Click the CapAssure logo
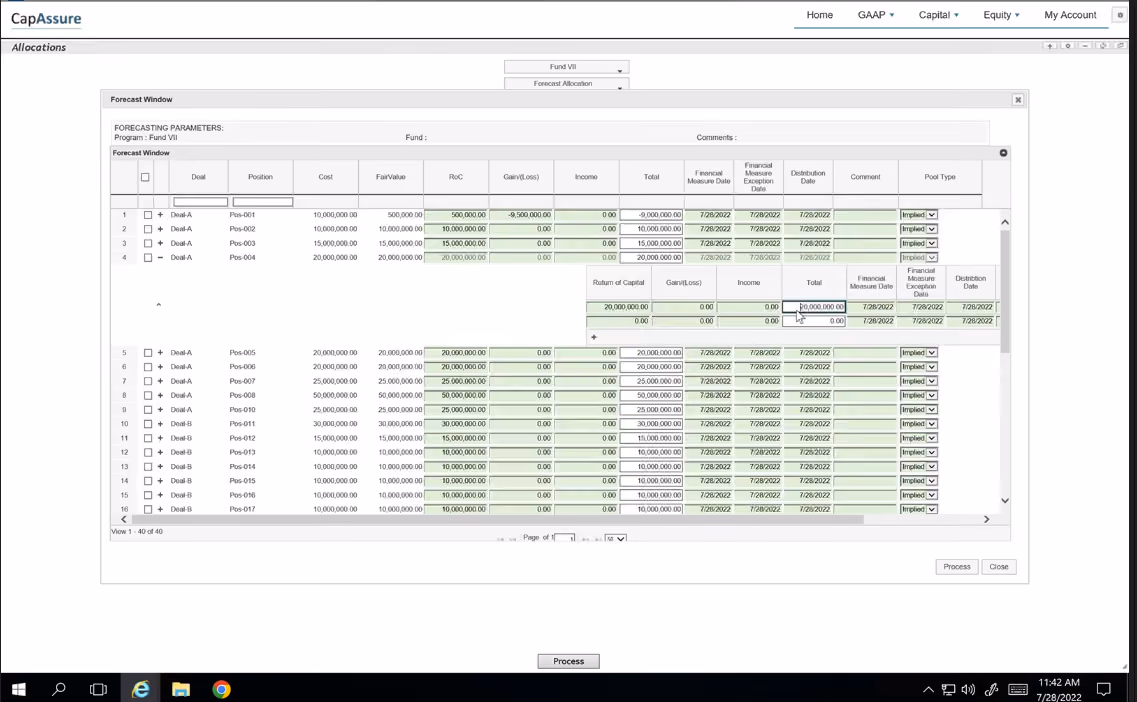 point(46,19)
